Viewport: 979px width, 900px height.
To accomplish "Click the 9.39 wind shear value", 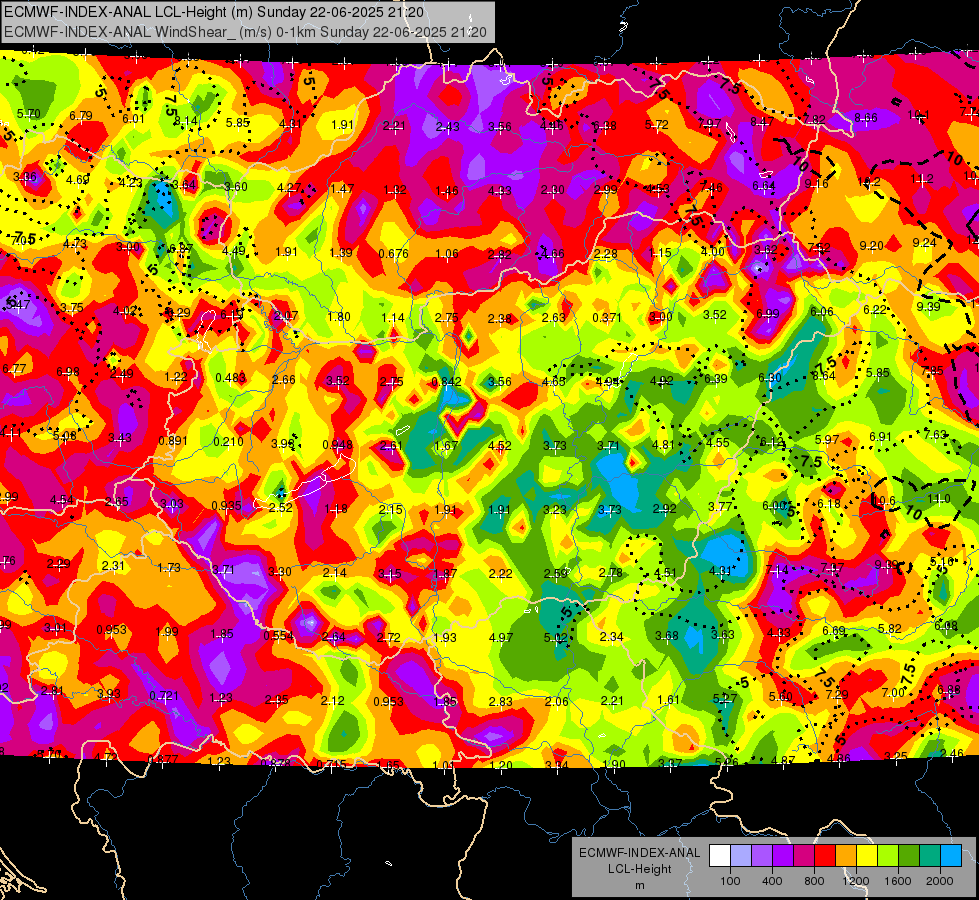I will 928,306.
